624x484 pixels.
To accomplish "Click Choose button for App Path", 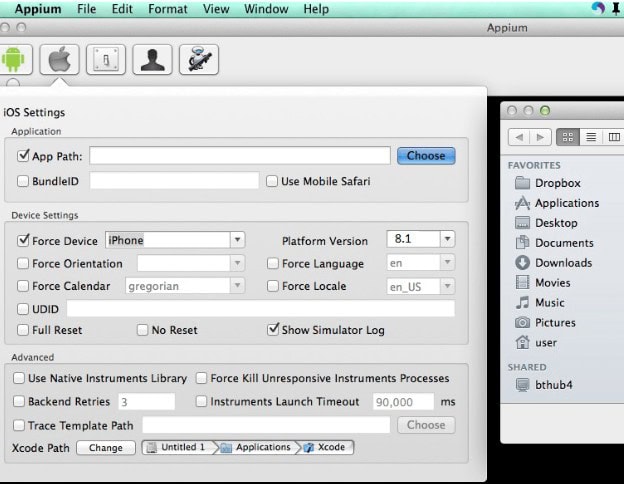I will coord(426,156).
